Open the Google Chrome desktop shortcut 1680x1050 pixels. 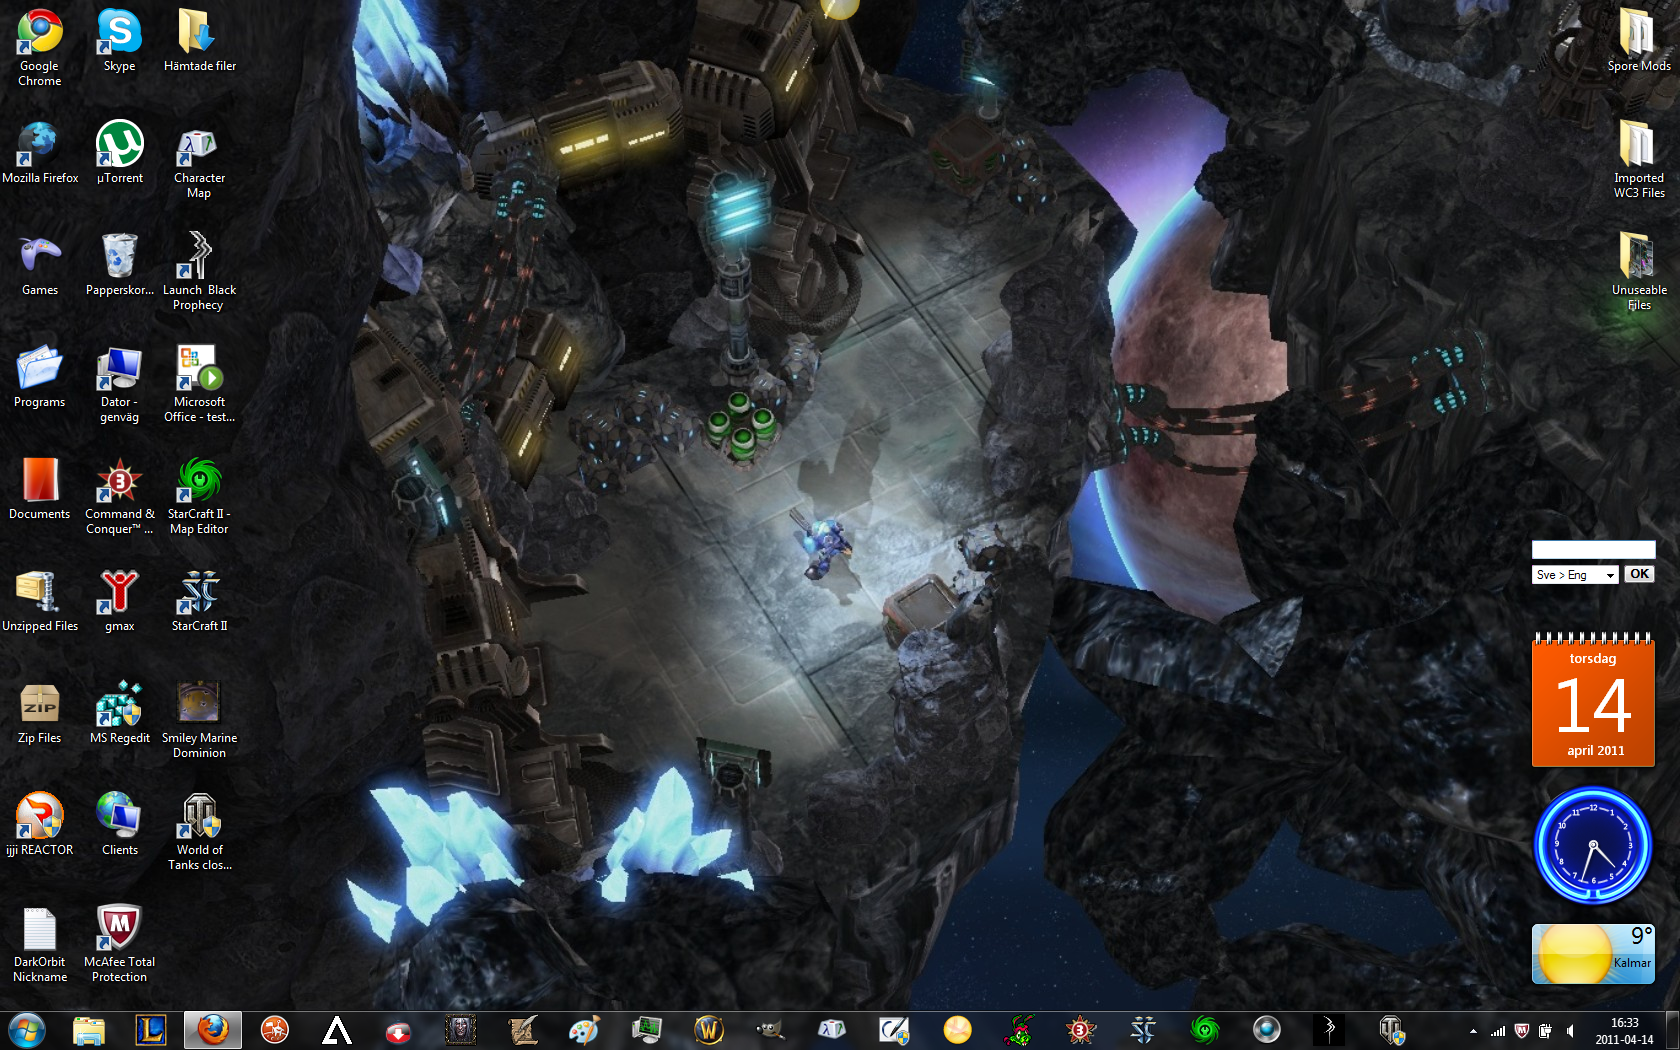pos(40,46)
